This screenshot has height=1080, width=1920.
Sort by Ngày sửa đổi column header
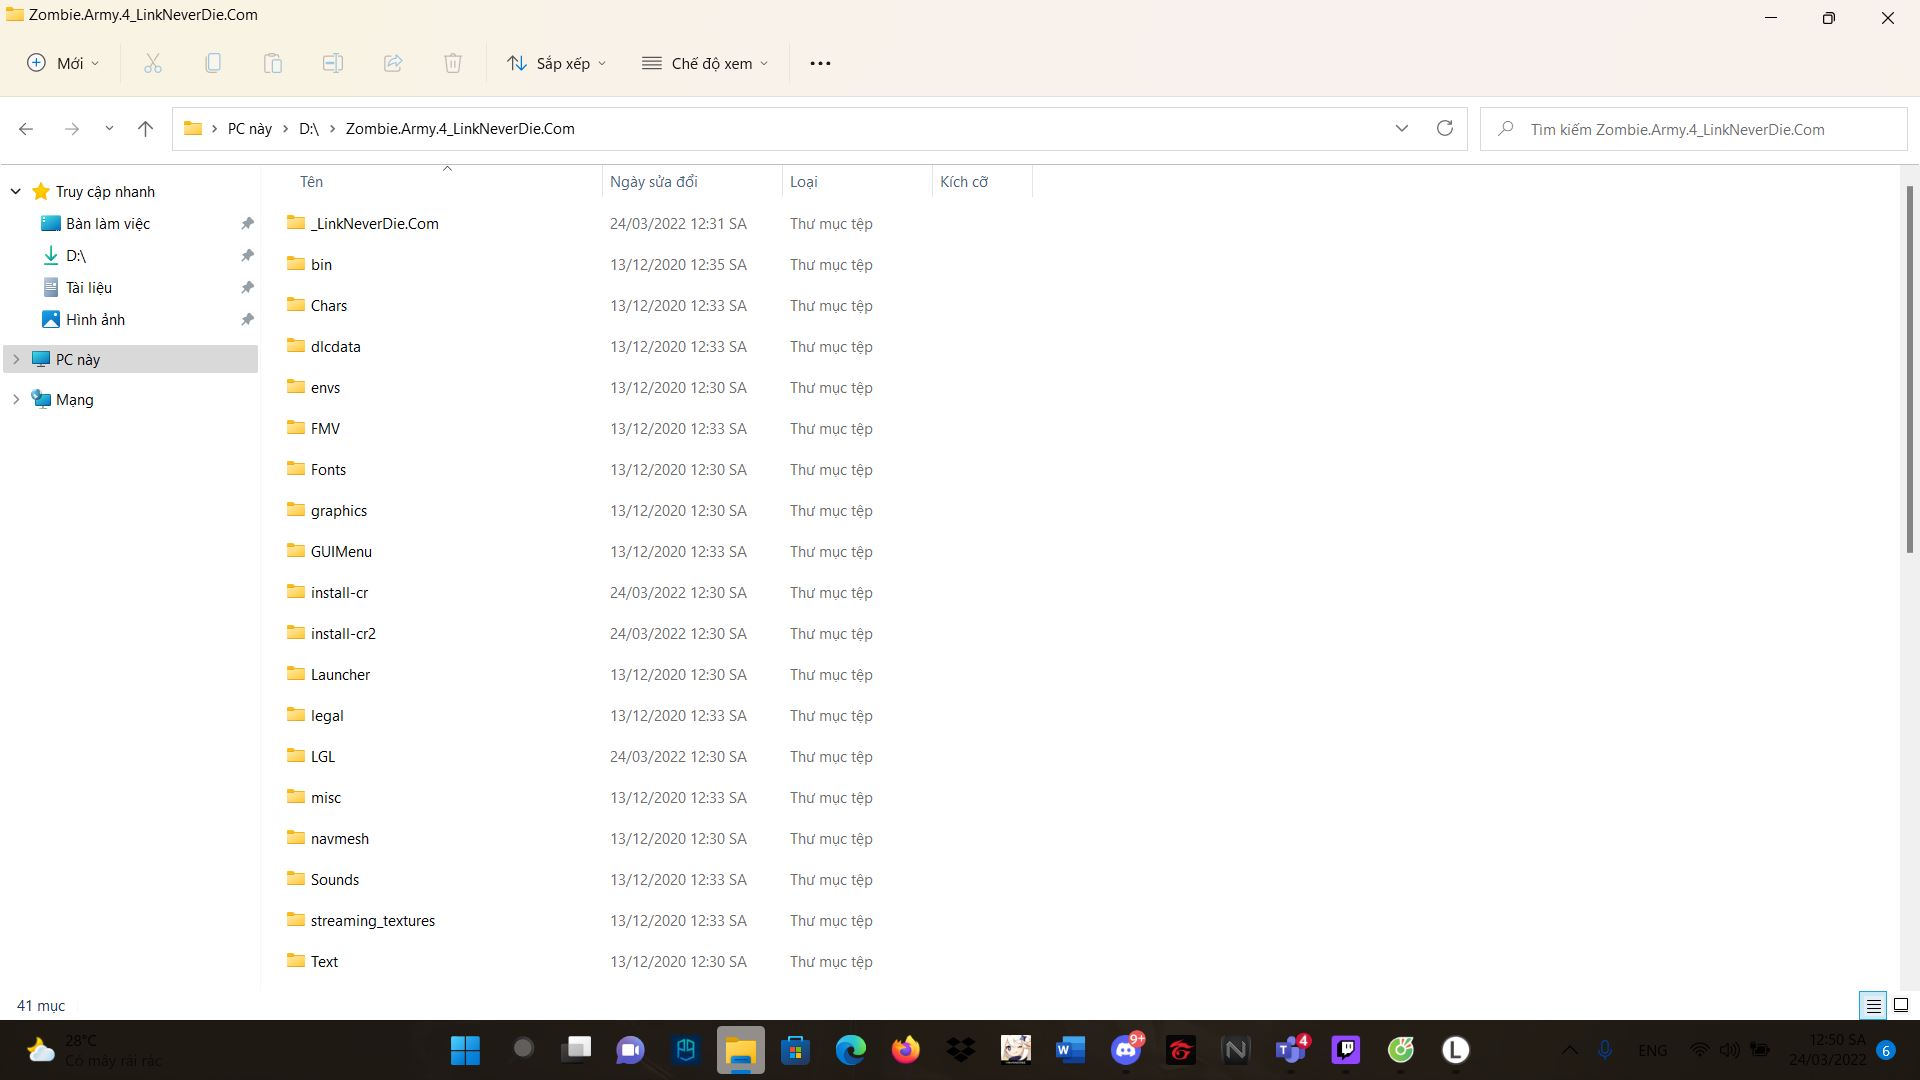point(654,181)
